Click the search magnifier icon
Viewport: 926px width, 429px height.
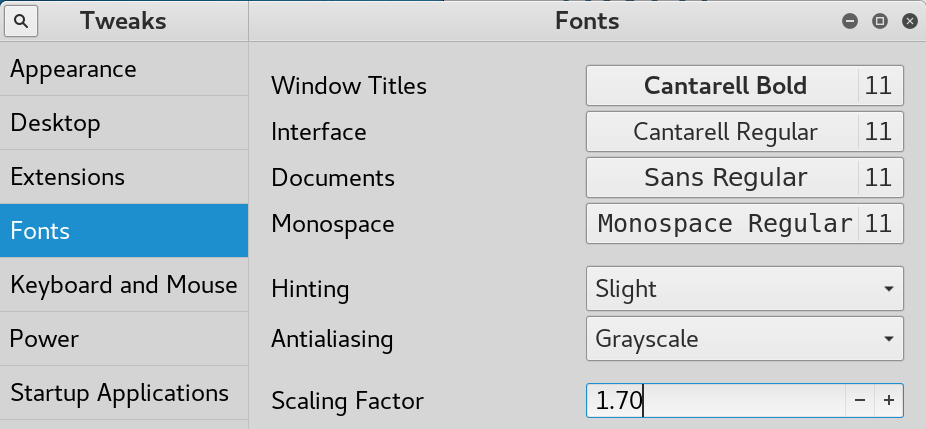point(22,21)
